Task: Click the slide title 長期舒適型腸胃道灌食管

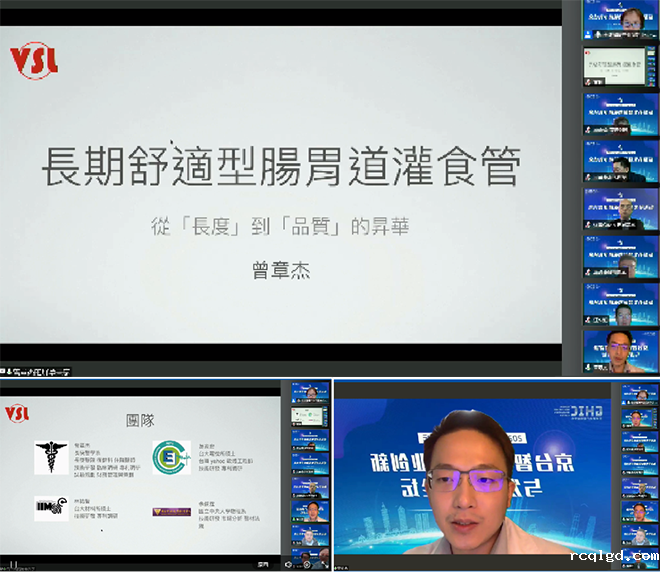Action: [x=281, y=166]
